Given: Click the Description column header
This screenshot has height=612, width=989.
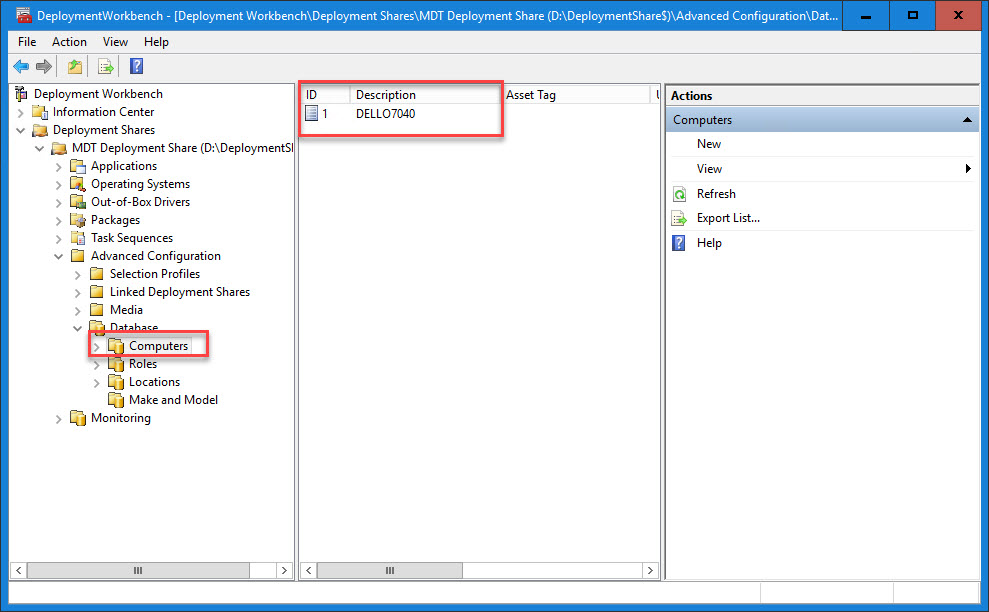Looking at the screenshot, I should pos(386,95).
